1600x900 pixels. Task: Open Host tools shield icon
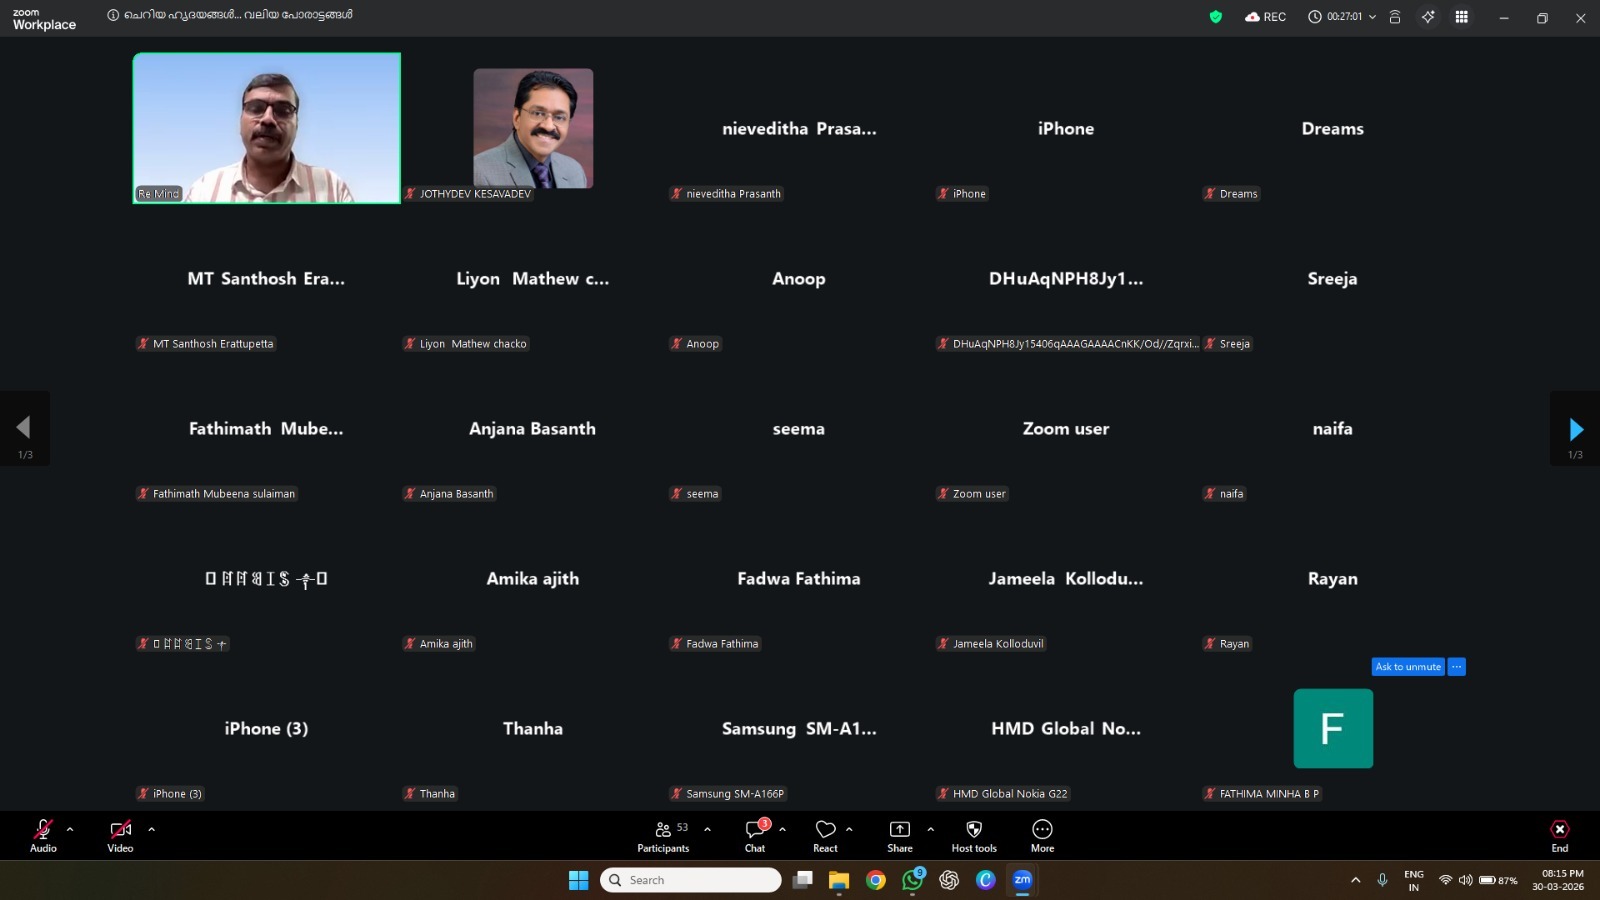click(973, 836)
